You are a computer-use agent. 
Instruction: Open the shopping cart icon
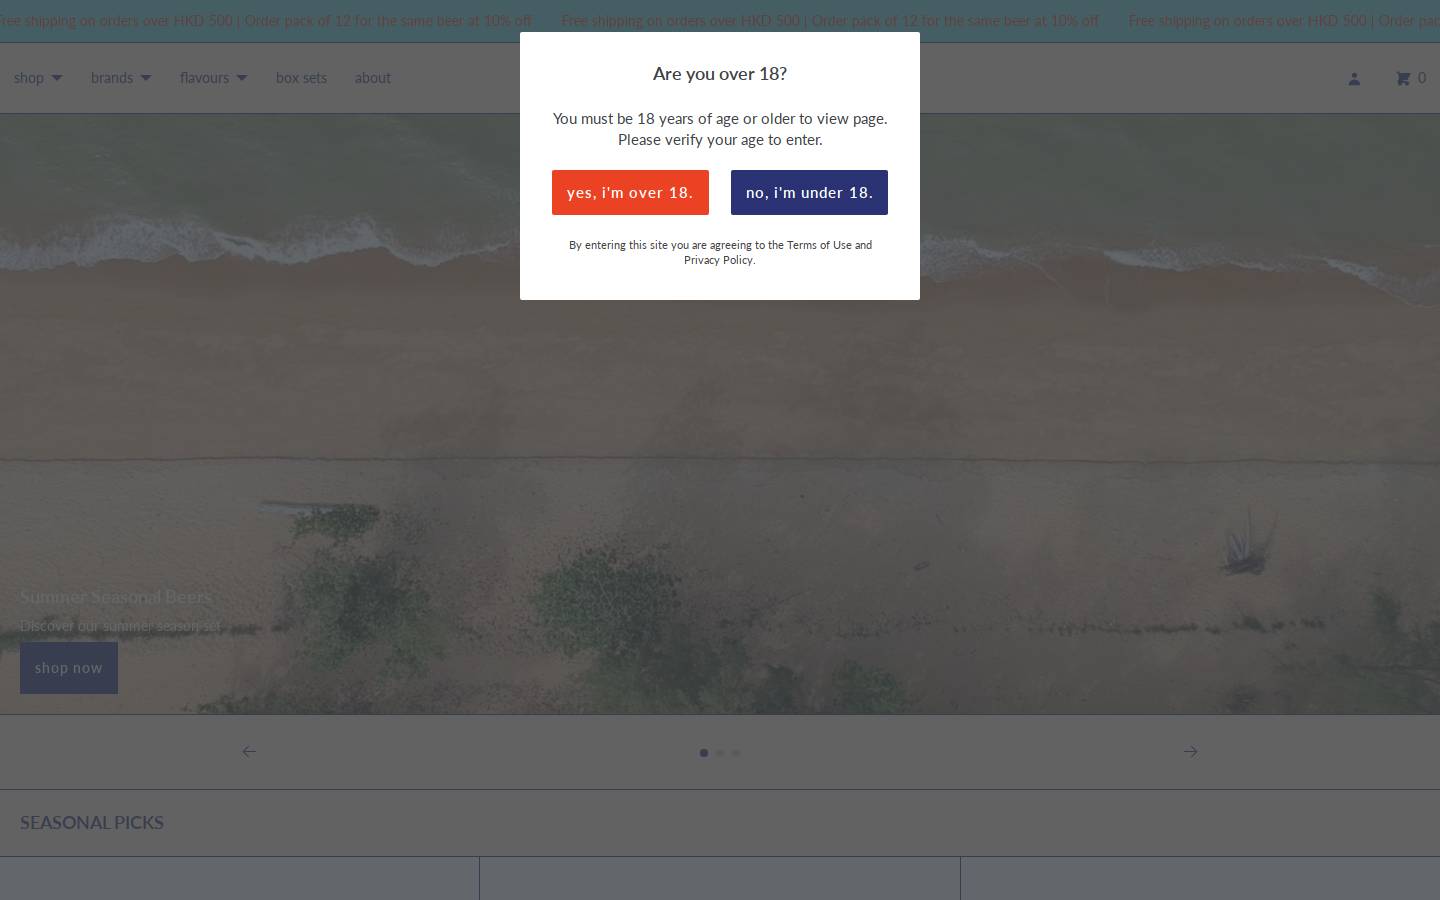[x=1403, y=78]
